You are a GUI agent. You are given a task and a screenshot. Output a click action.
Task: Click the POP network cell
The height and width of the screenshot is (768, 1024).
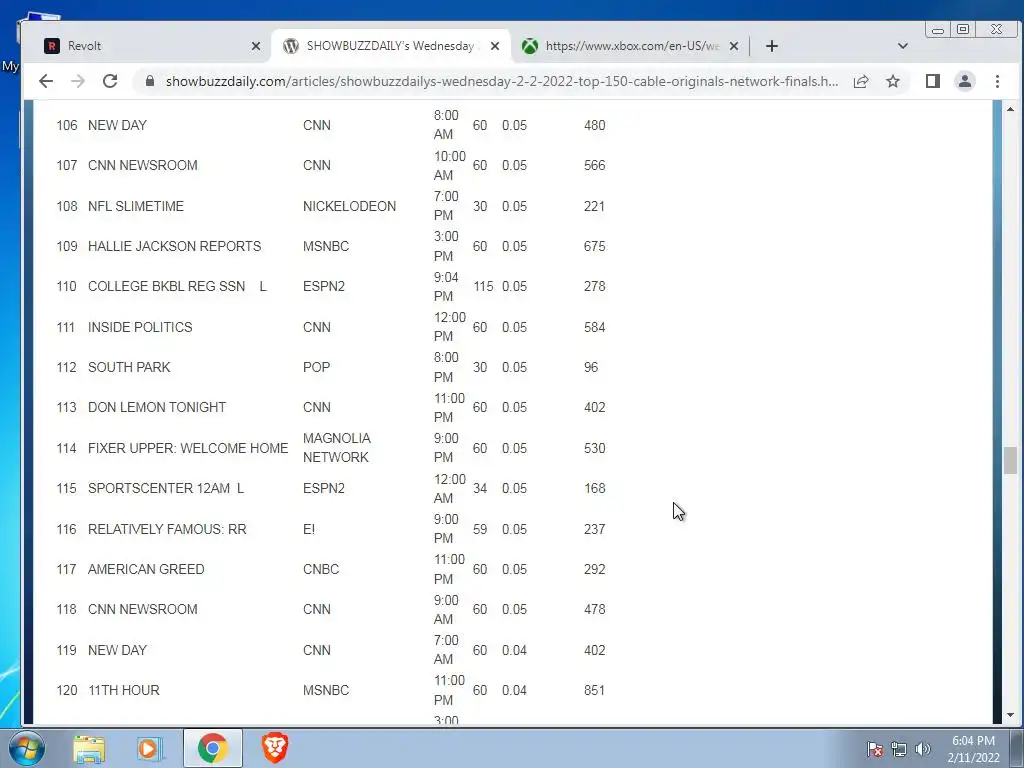point(317,367)
